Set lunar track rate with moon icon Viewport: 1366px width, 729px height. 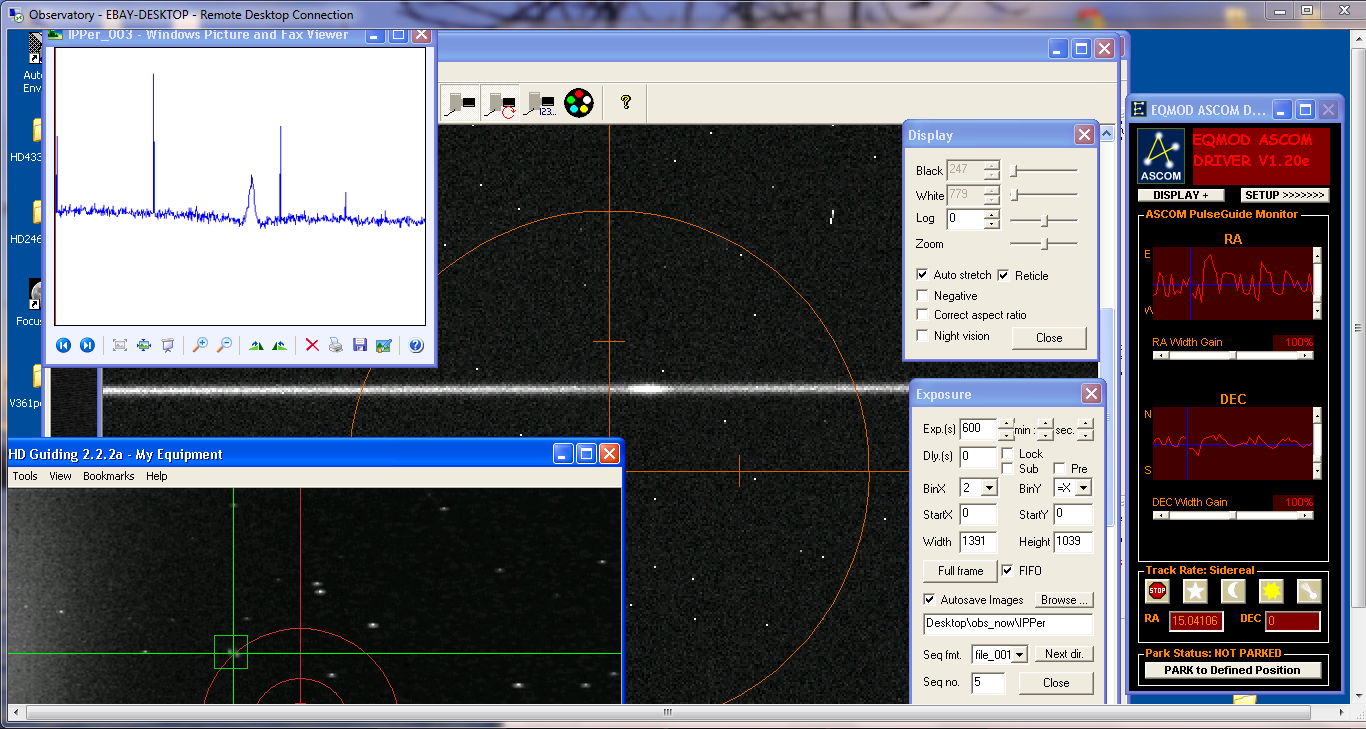(1233, 591)
